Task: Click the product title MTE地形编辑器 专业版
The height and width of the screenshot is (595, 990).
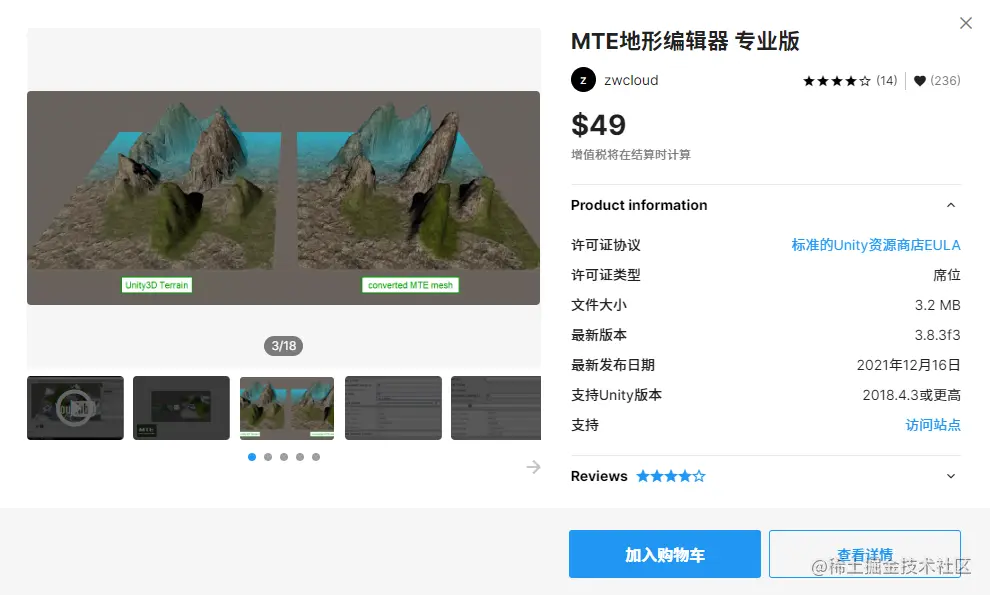Action: pos(685,41)
